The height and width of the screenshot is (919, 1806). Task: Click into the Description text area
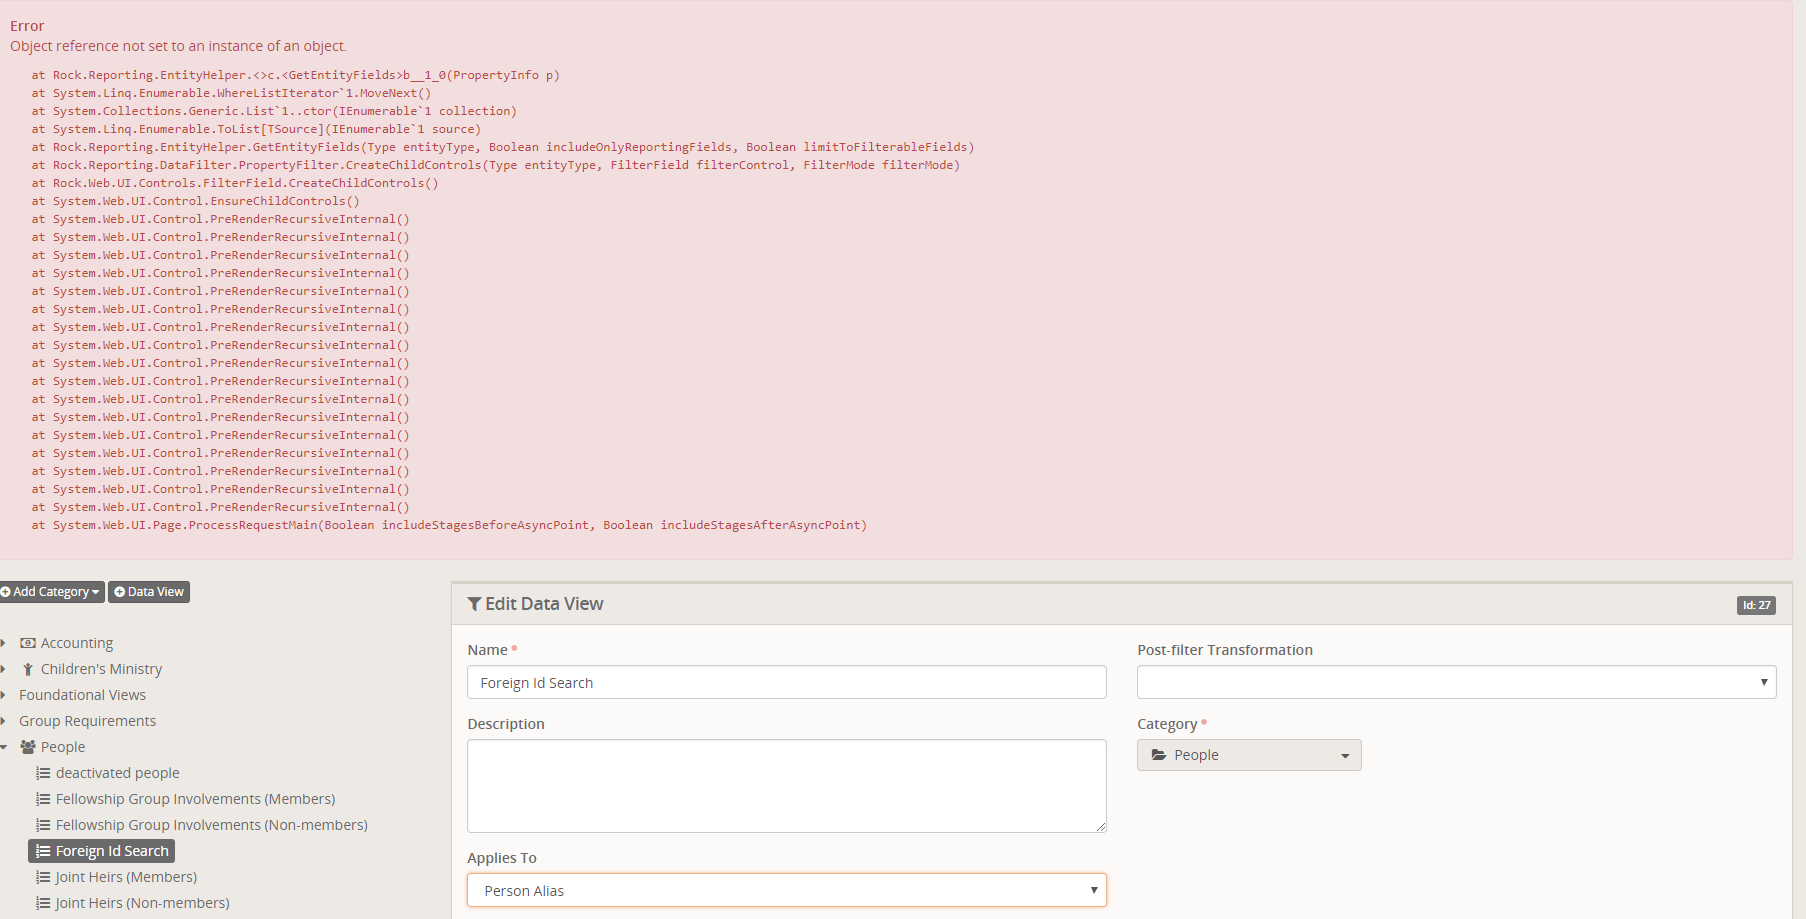coord(786,785)
